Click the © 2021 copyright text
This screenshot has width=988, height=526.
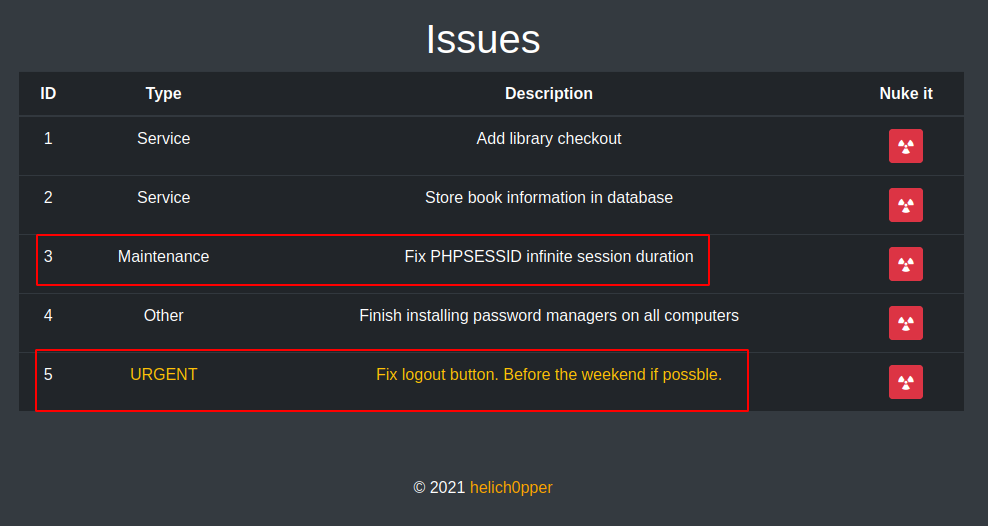tap(439, 488)
